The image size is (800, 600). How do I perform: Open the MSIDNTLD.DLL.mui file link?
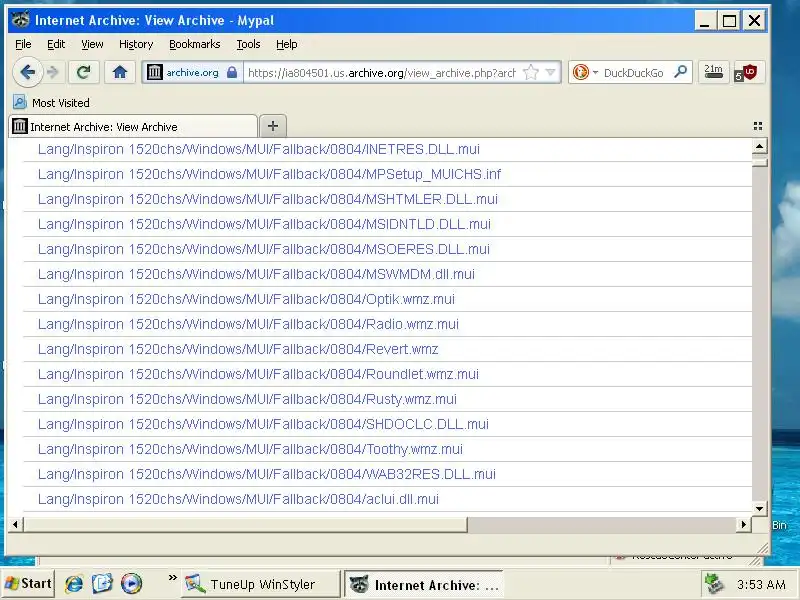[x=264, y=224]
